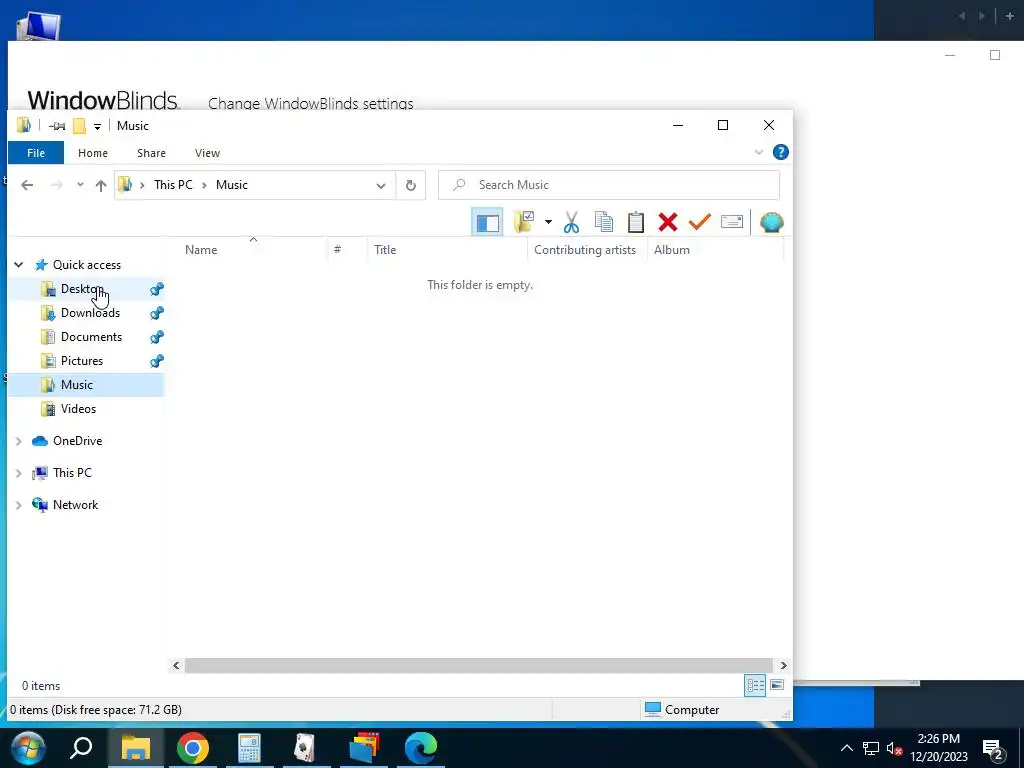Go back with the back arrow

[x=27, y=185]
